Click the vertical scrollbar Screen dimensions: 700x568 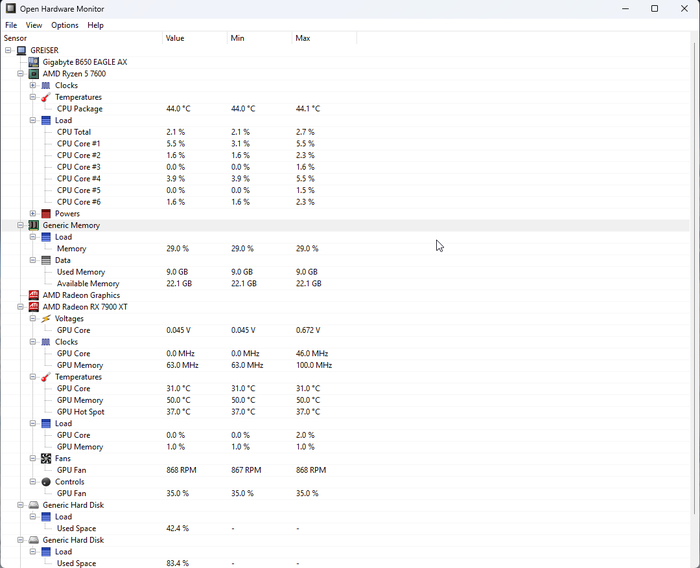pyautogui.click(x=695, y=278)
